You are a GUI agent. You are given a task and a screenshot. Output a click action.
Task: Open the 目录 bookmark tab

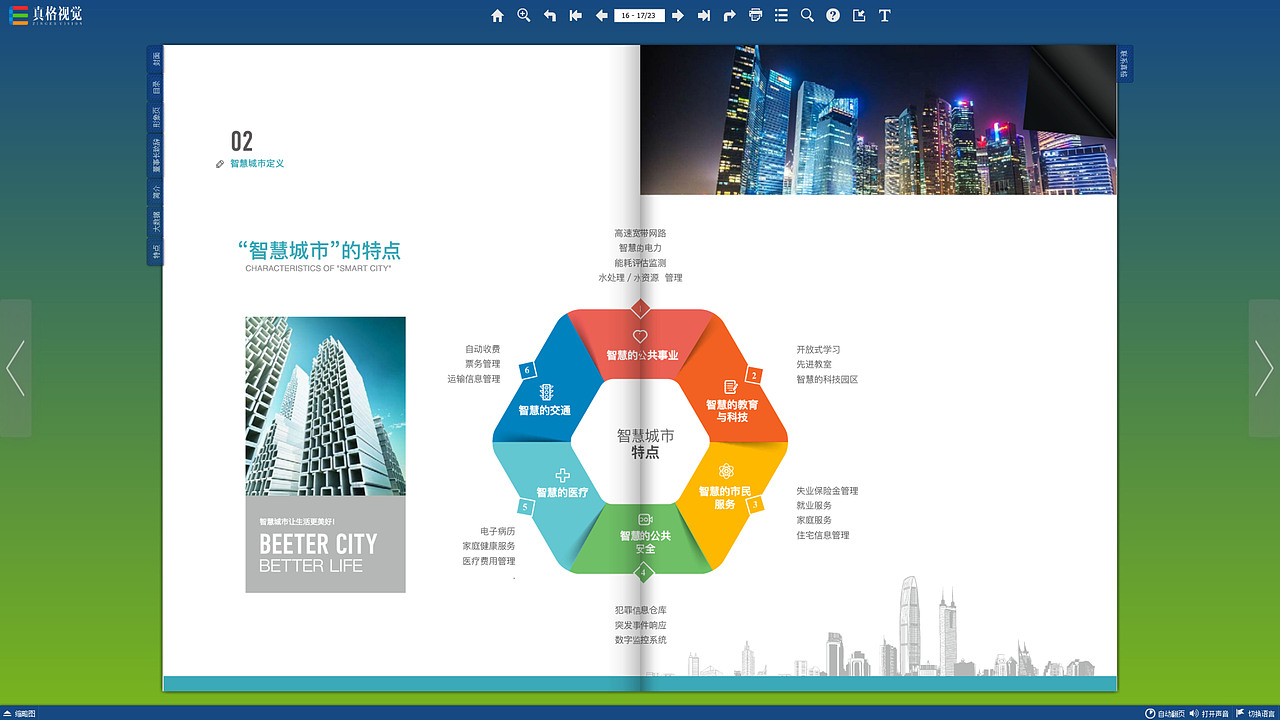point(155,87)
